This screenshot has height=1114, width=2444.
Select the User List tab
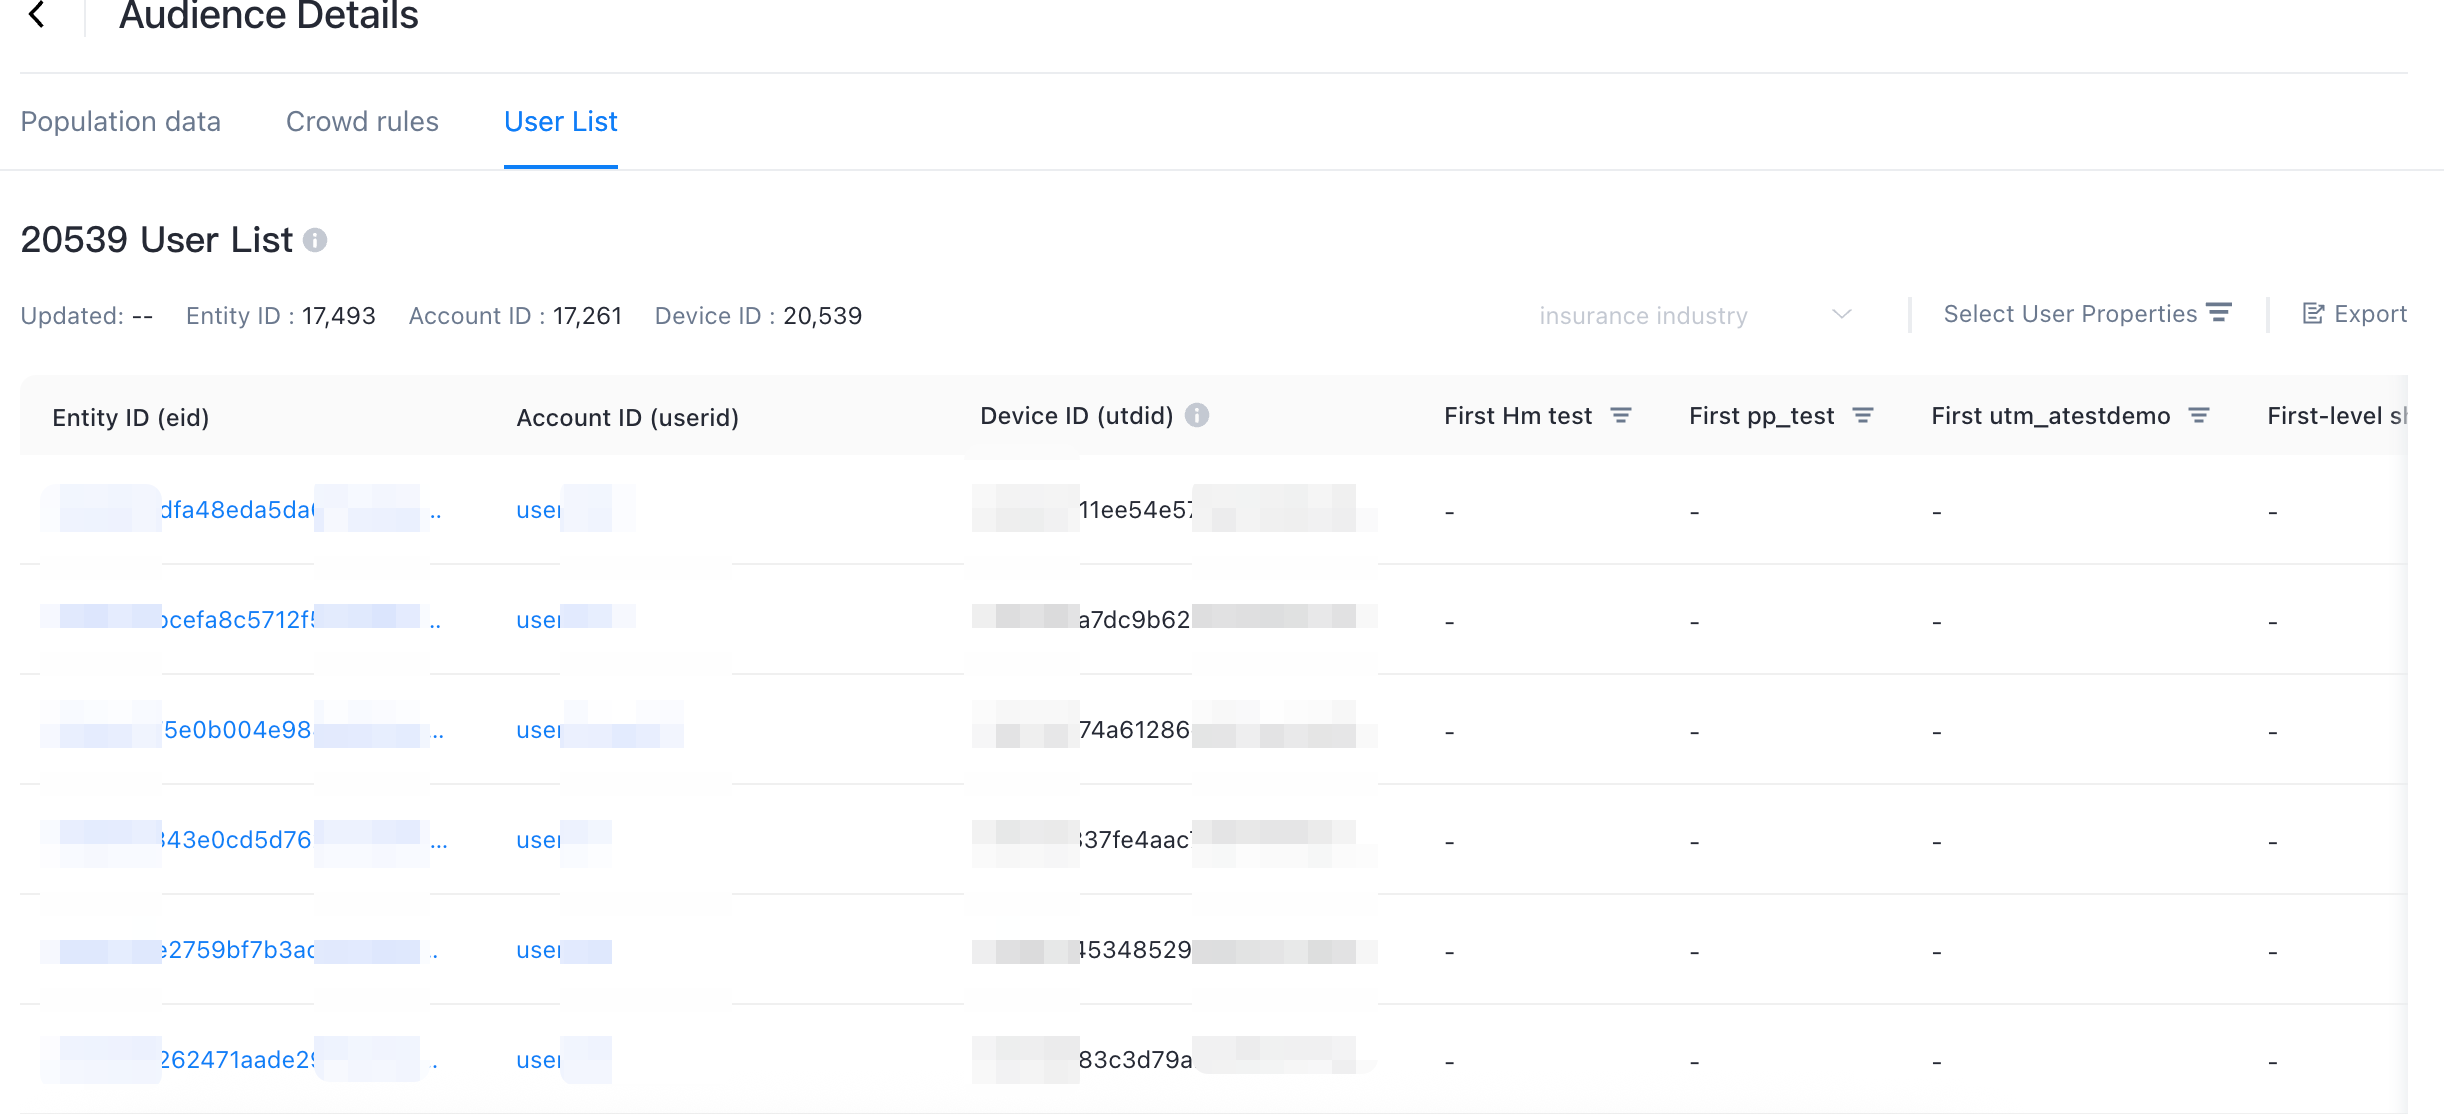[x=561, y=121]
